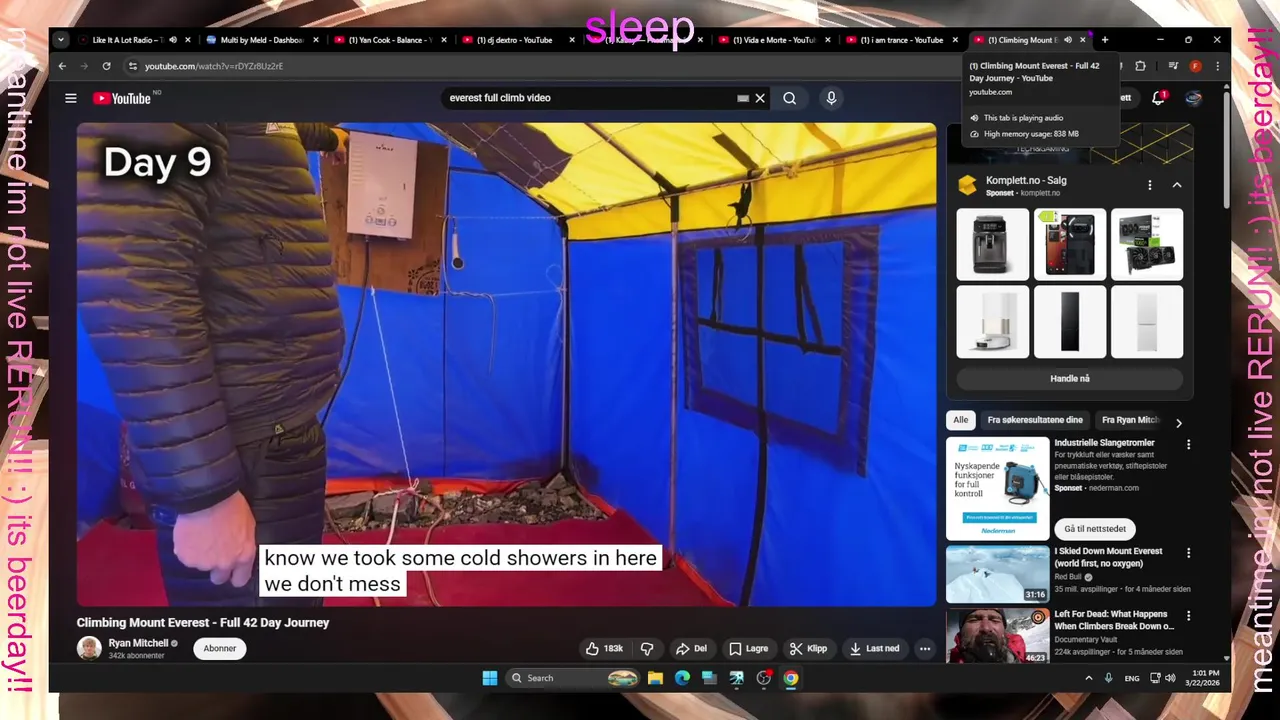Open options for the Left For Dead video
The width and height of the screenshot is (1280, 720).
[1188, 615]
